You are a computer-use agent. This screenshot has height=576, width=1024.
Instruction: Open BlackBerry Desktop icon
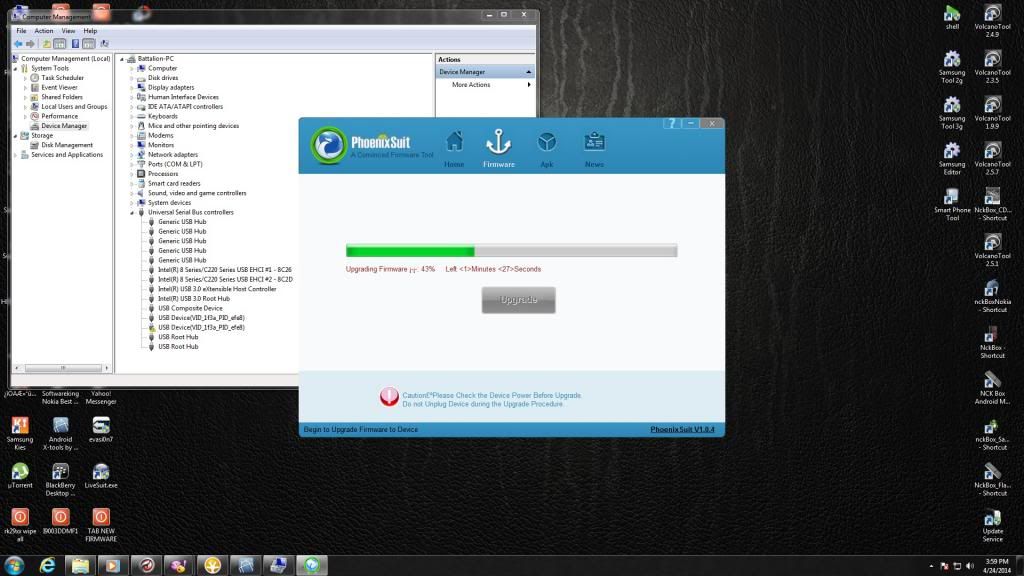[x=60, y=479]
